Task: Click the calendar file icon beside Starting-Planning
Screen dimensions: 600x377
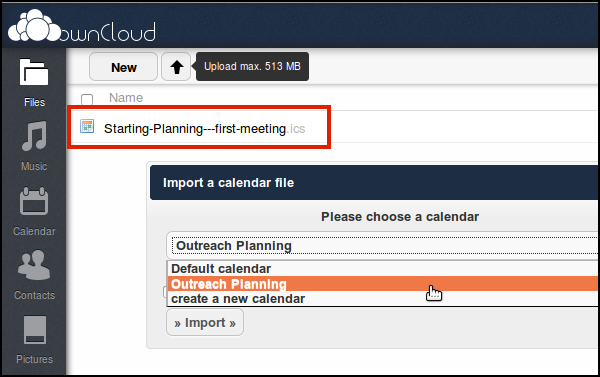Action: 87,126
